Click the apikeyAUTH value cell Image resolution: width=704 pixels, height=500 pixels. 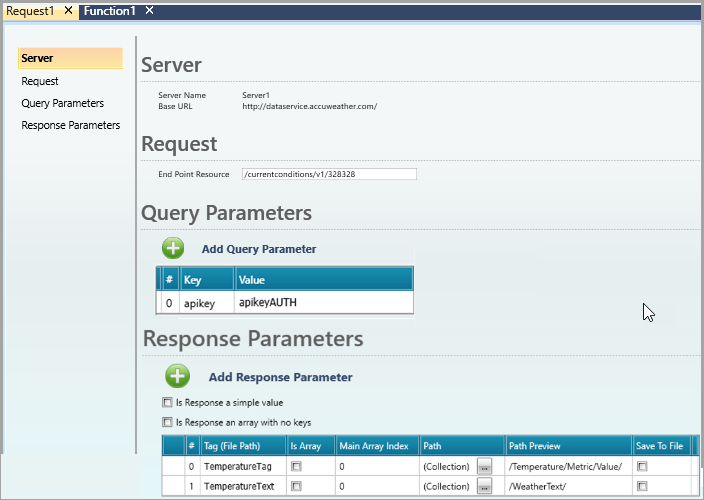(x=322, y=302)
